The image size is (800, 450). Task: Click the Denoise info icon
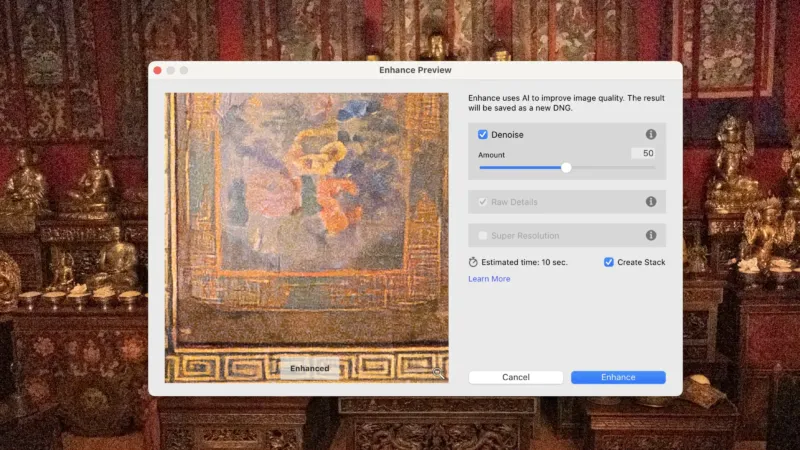click(x=651, y=134)
